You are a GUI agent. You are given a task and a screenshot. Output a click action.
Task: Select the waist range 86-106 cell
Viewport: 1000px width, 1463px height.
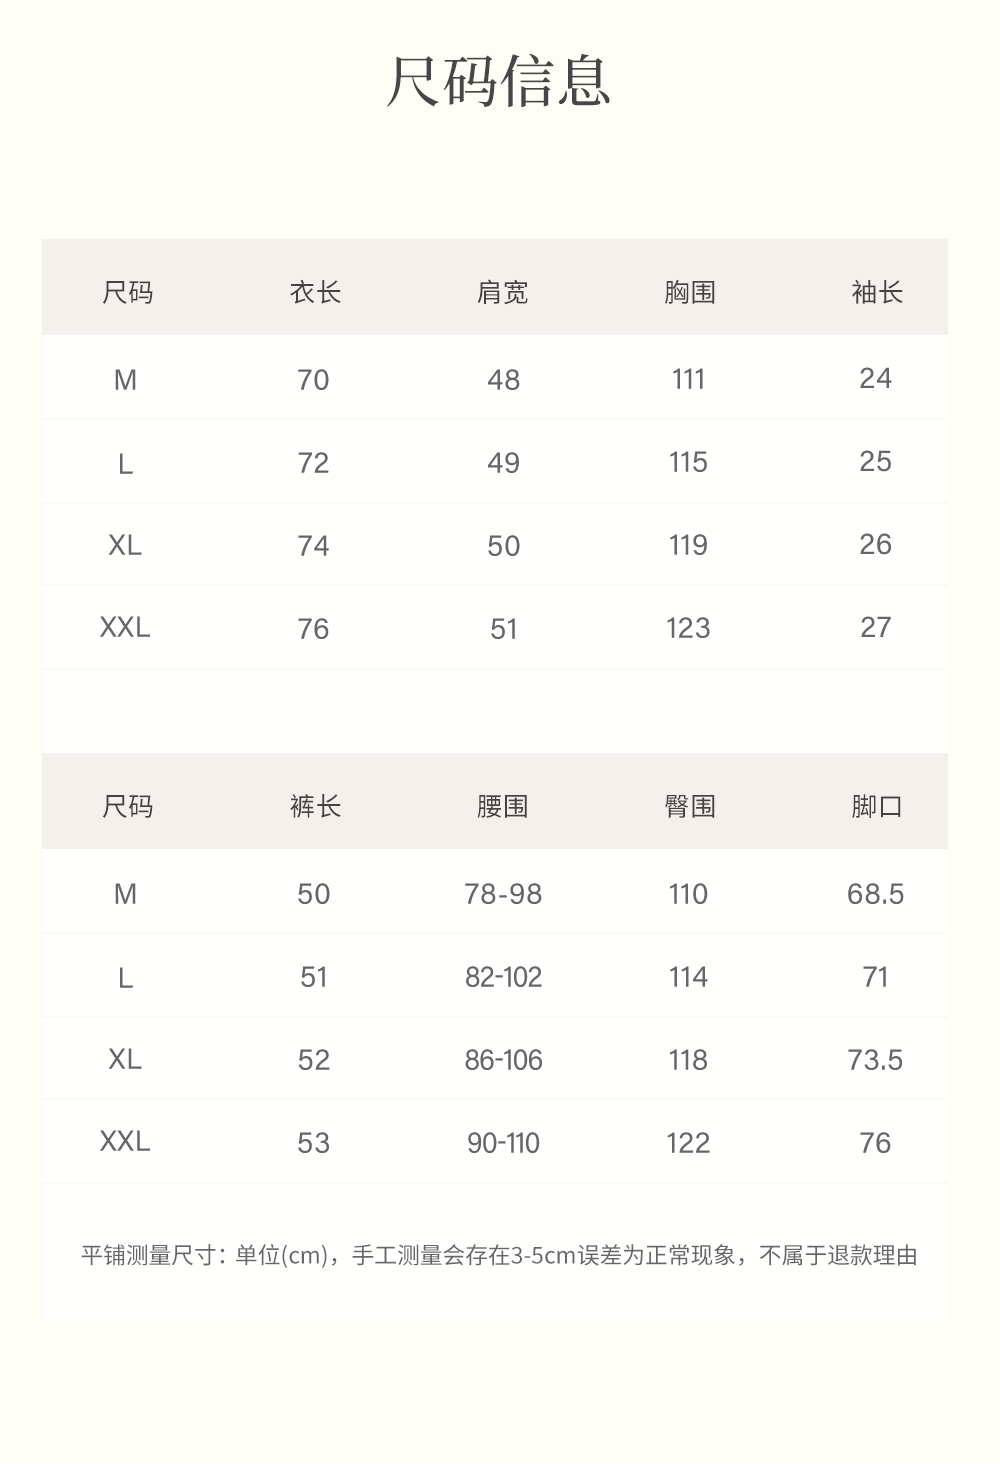point(503,1060)
